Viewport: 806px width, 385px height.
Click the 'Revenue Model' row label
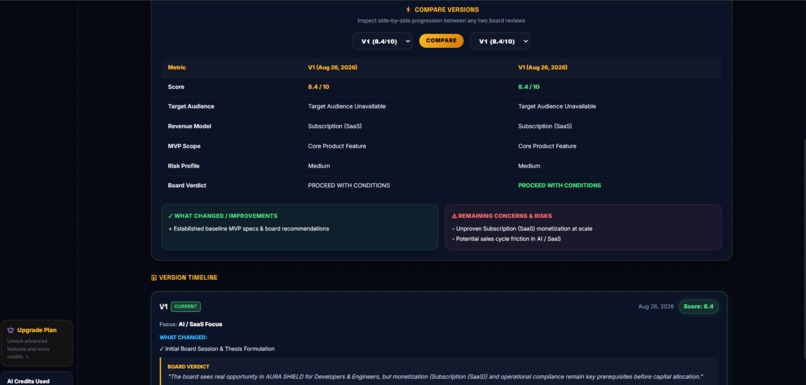189,126
